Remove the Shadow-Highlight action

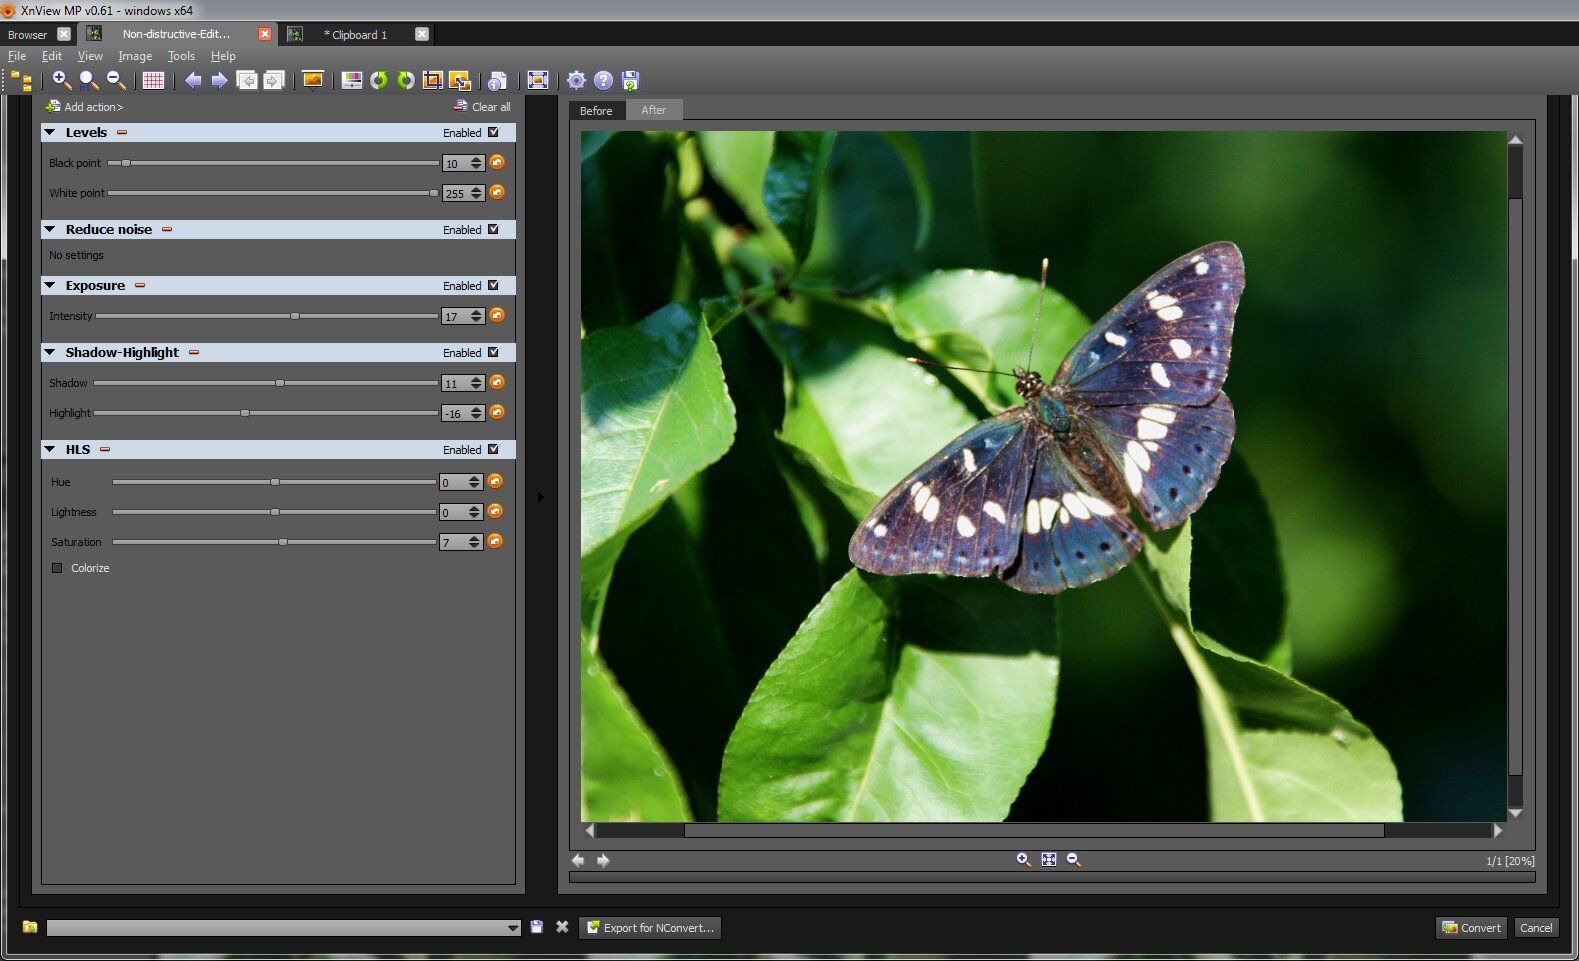[x=194, y=352]
